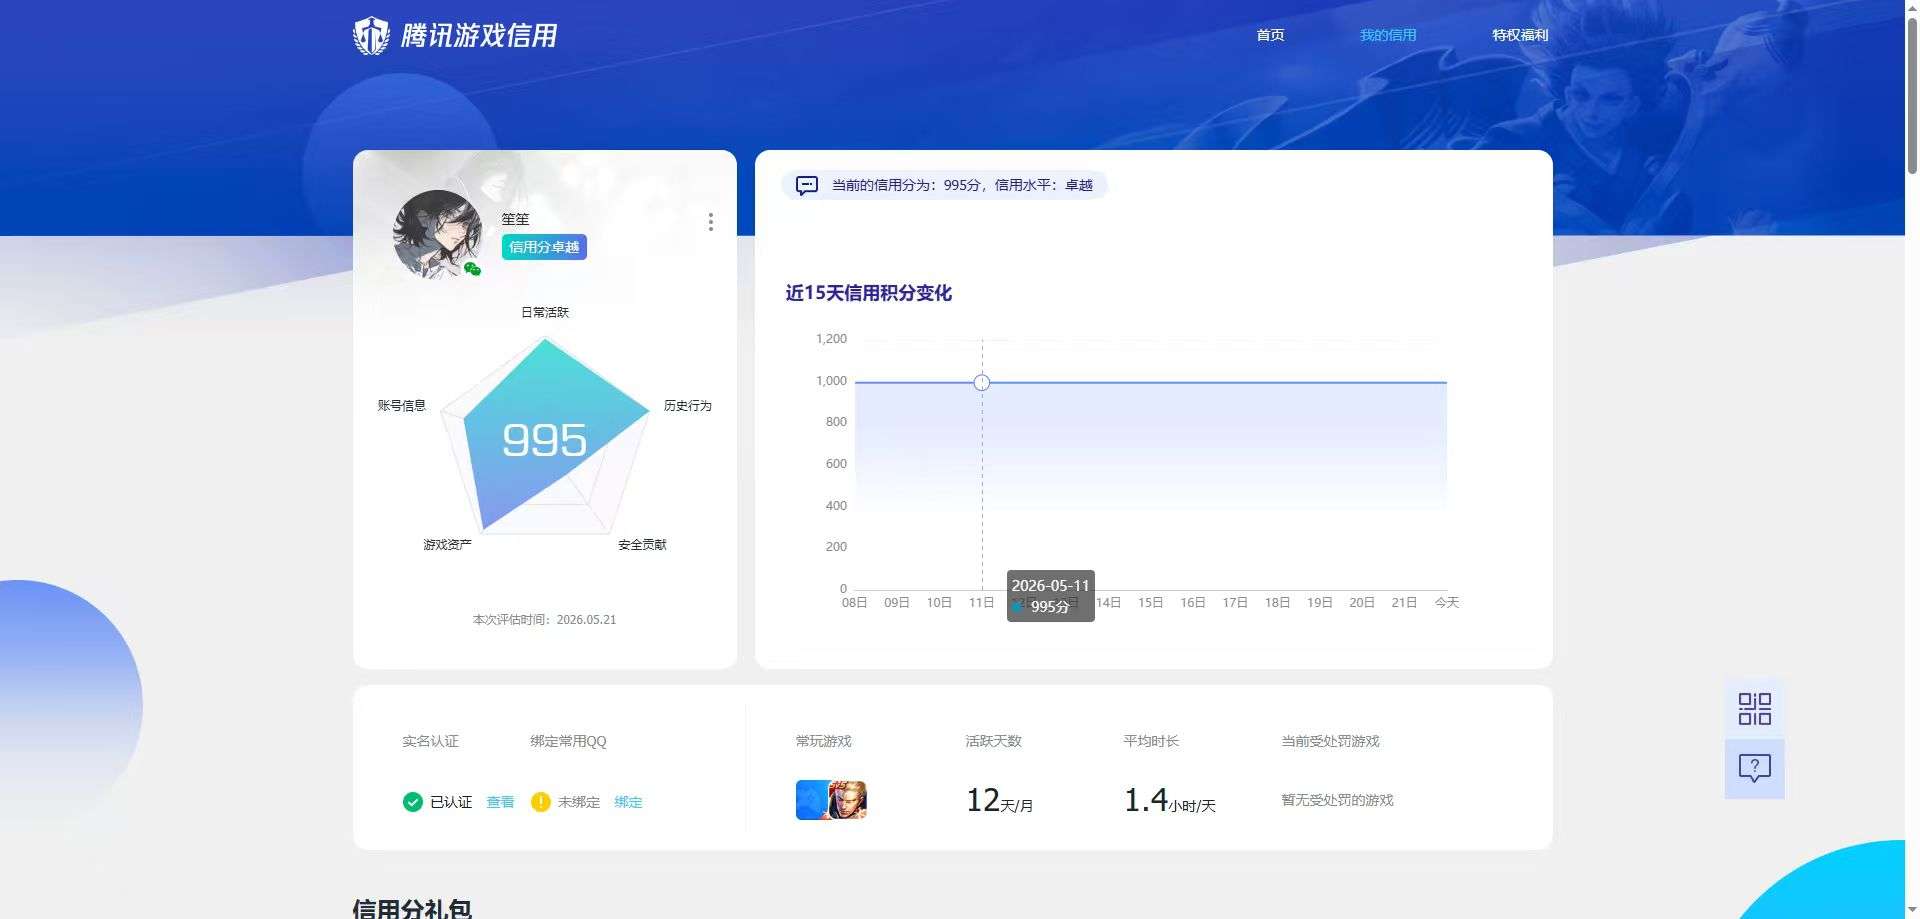Viewport: 1920px width, 919px height.
Task: Click the username 笙笙
Action: point(515,219)
